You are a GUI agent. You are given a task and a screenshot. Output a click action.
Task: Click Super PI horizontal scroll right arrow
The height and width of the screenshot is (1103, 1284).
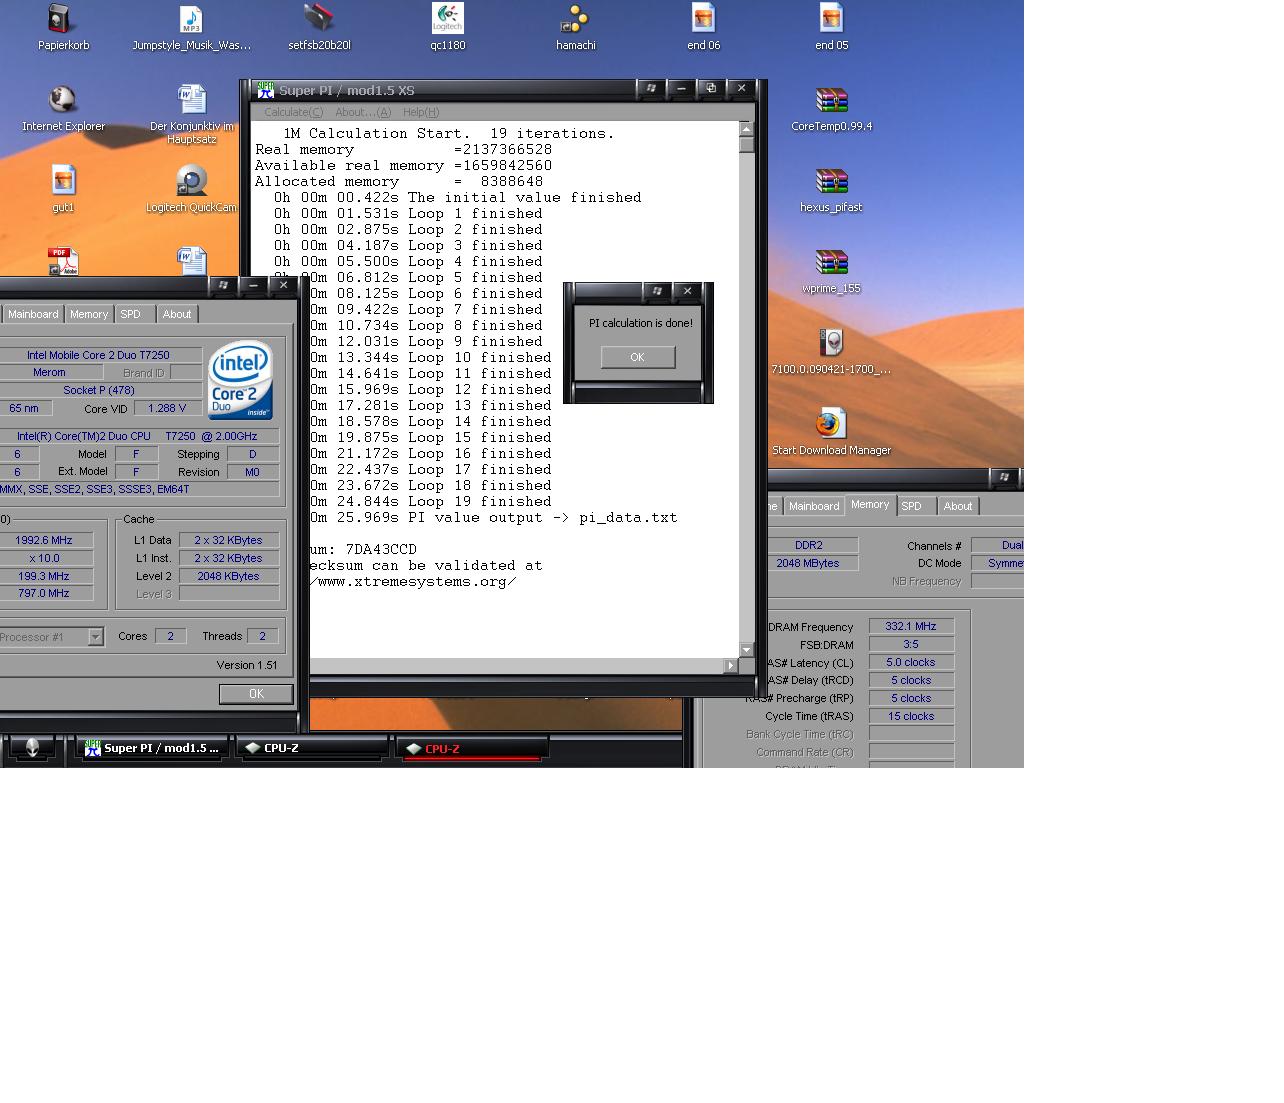tap(731, 666)
